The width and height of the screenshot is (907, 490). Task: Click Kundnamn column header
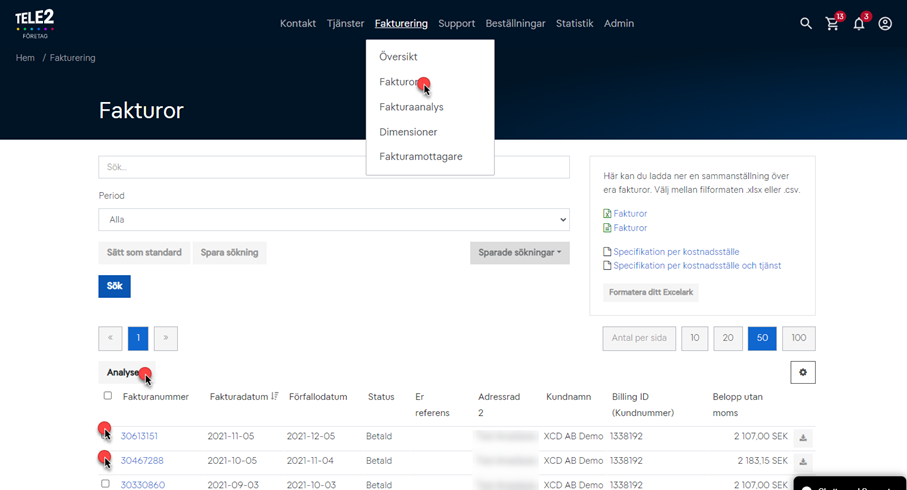(x=569, y=397)
